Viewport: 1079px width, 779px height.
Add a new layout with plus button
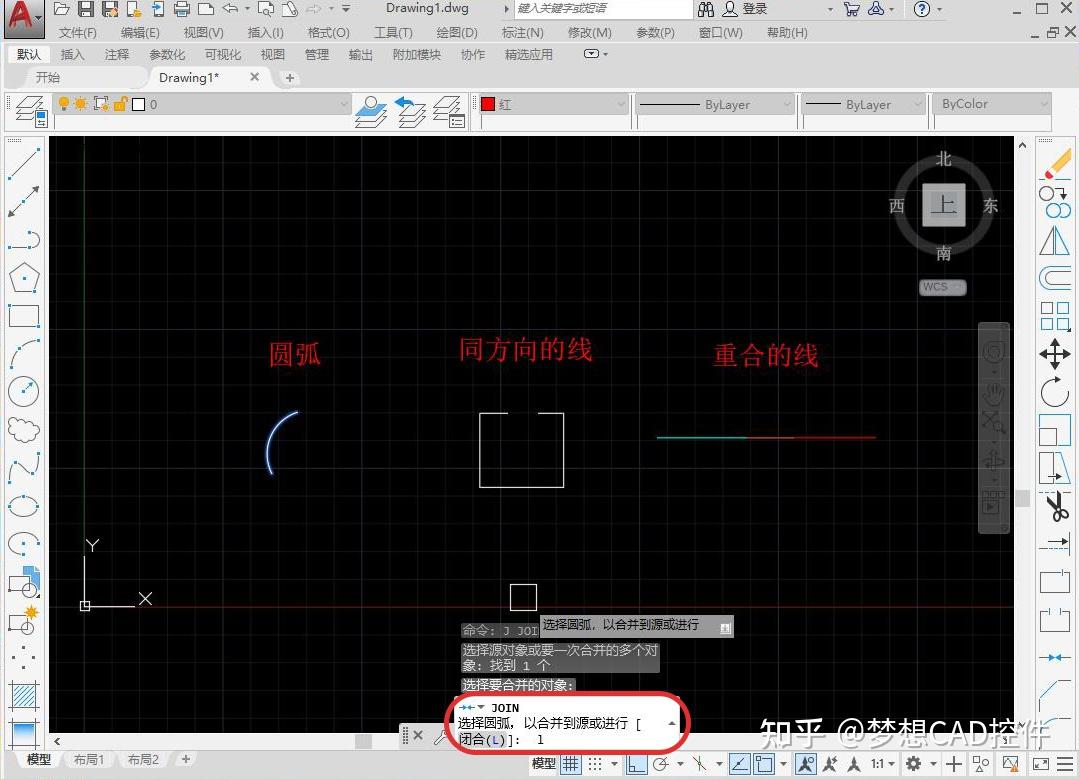(186, 759)
